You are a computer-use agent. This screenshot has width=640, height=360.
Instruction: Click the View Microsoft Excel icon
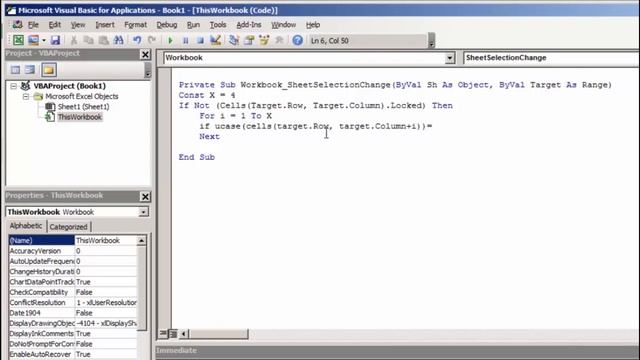click(18, 40)
